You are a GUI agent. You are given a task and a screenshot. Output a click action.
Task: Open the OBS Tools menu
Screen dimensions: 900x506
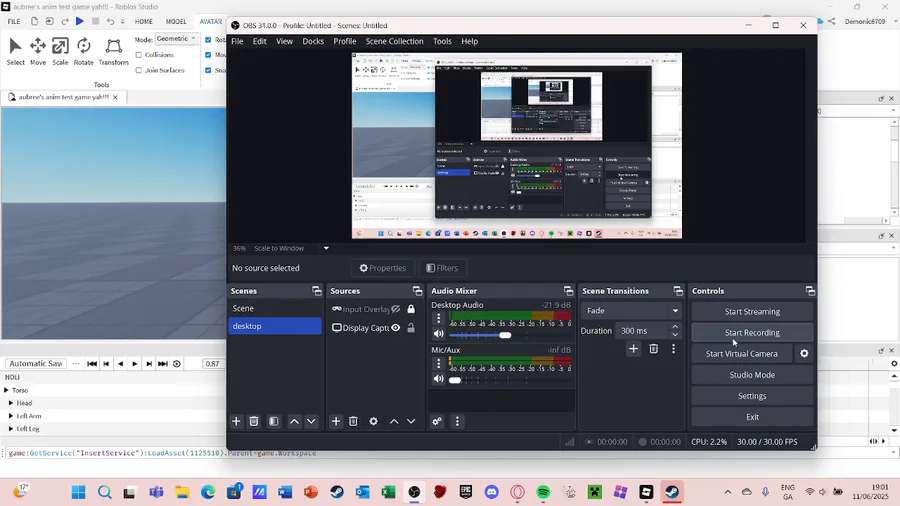[x=442, y=41]
